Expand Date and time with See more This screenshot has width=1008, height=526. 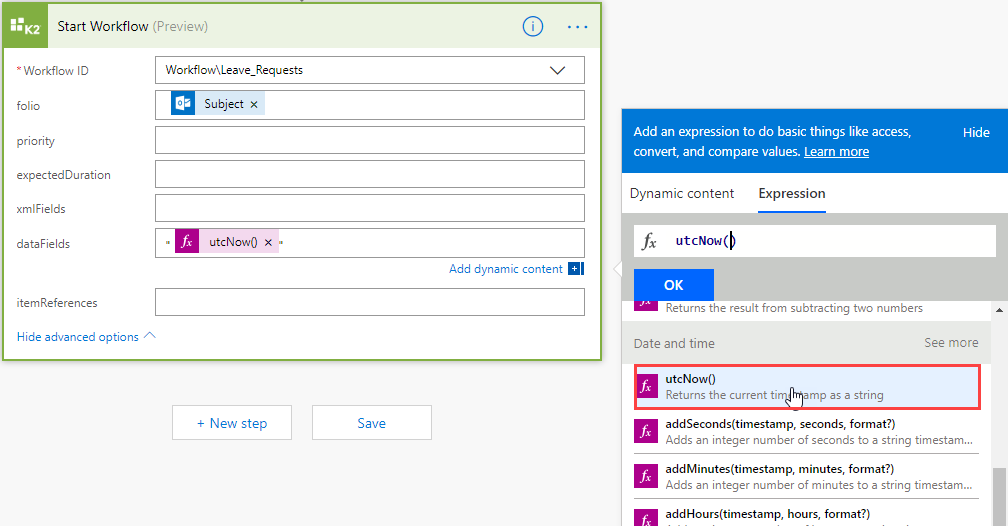(x=951, y=343)
